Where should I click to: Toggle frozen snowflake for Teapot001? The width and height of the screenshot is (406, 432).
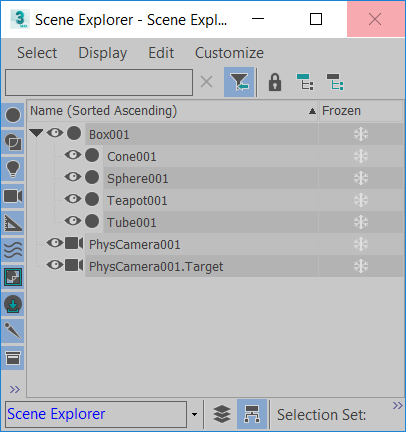tap(361, 200)
